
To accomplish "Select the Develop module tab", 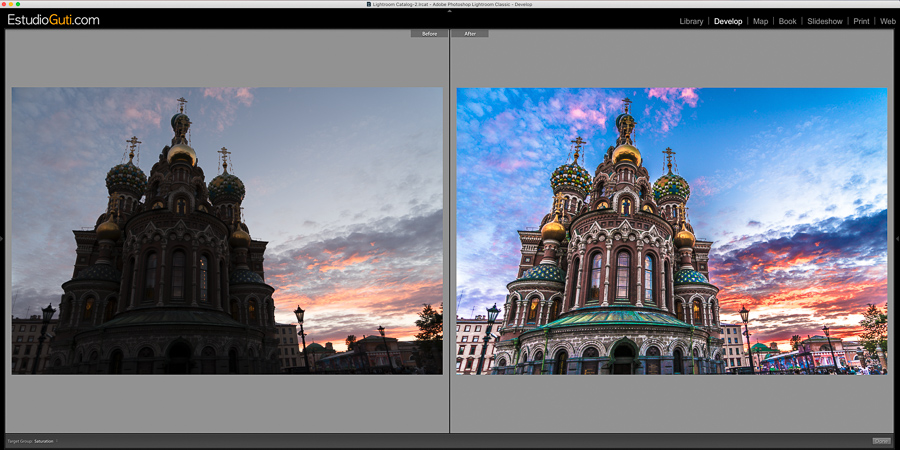I will pos(727,21).
